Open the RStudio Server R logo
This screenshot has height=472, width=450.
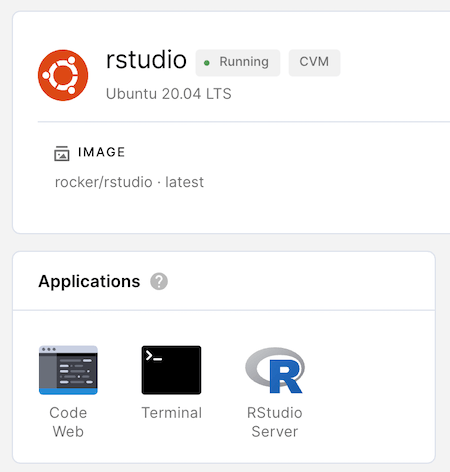pos(275,370)
